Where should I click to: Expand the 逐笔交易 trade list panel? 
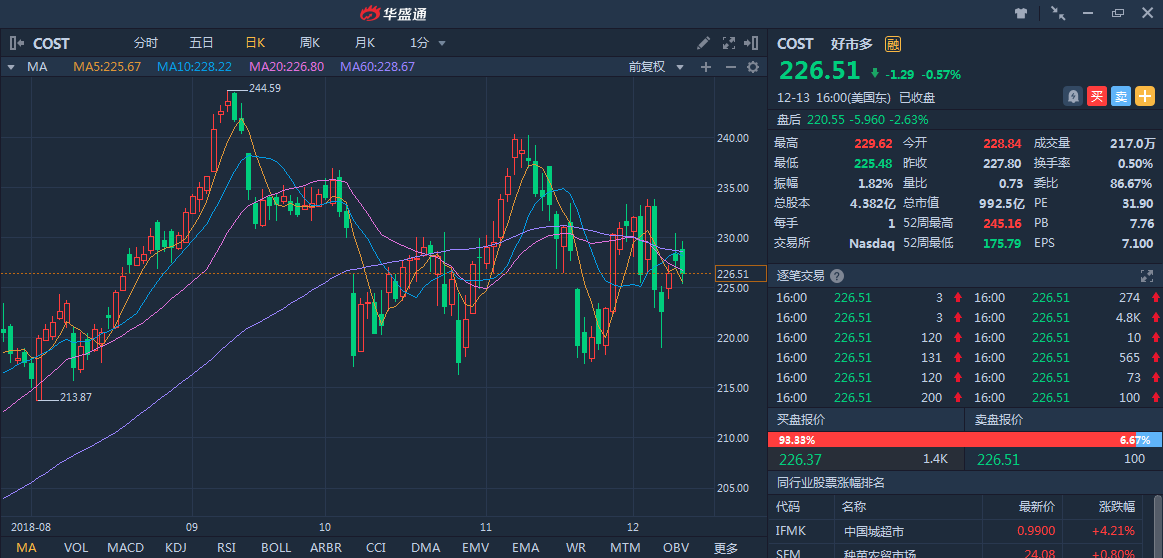click(1147, 276)
